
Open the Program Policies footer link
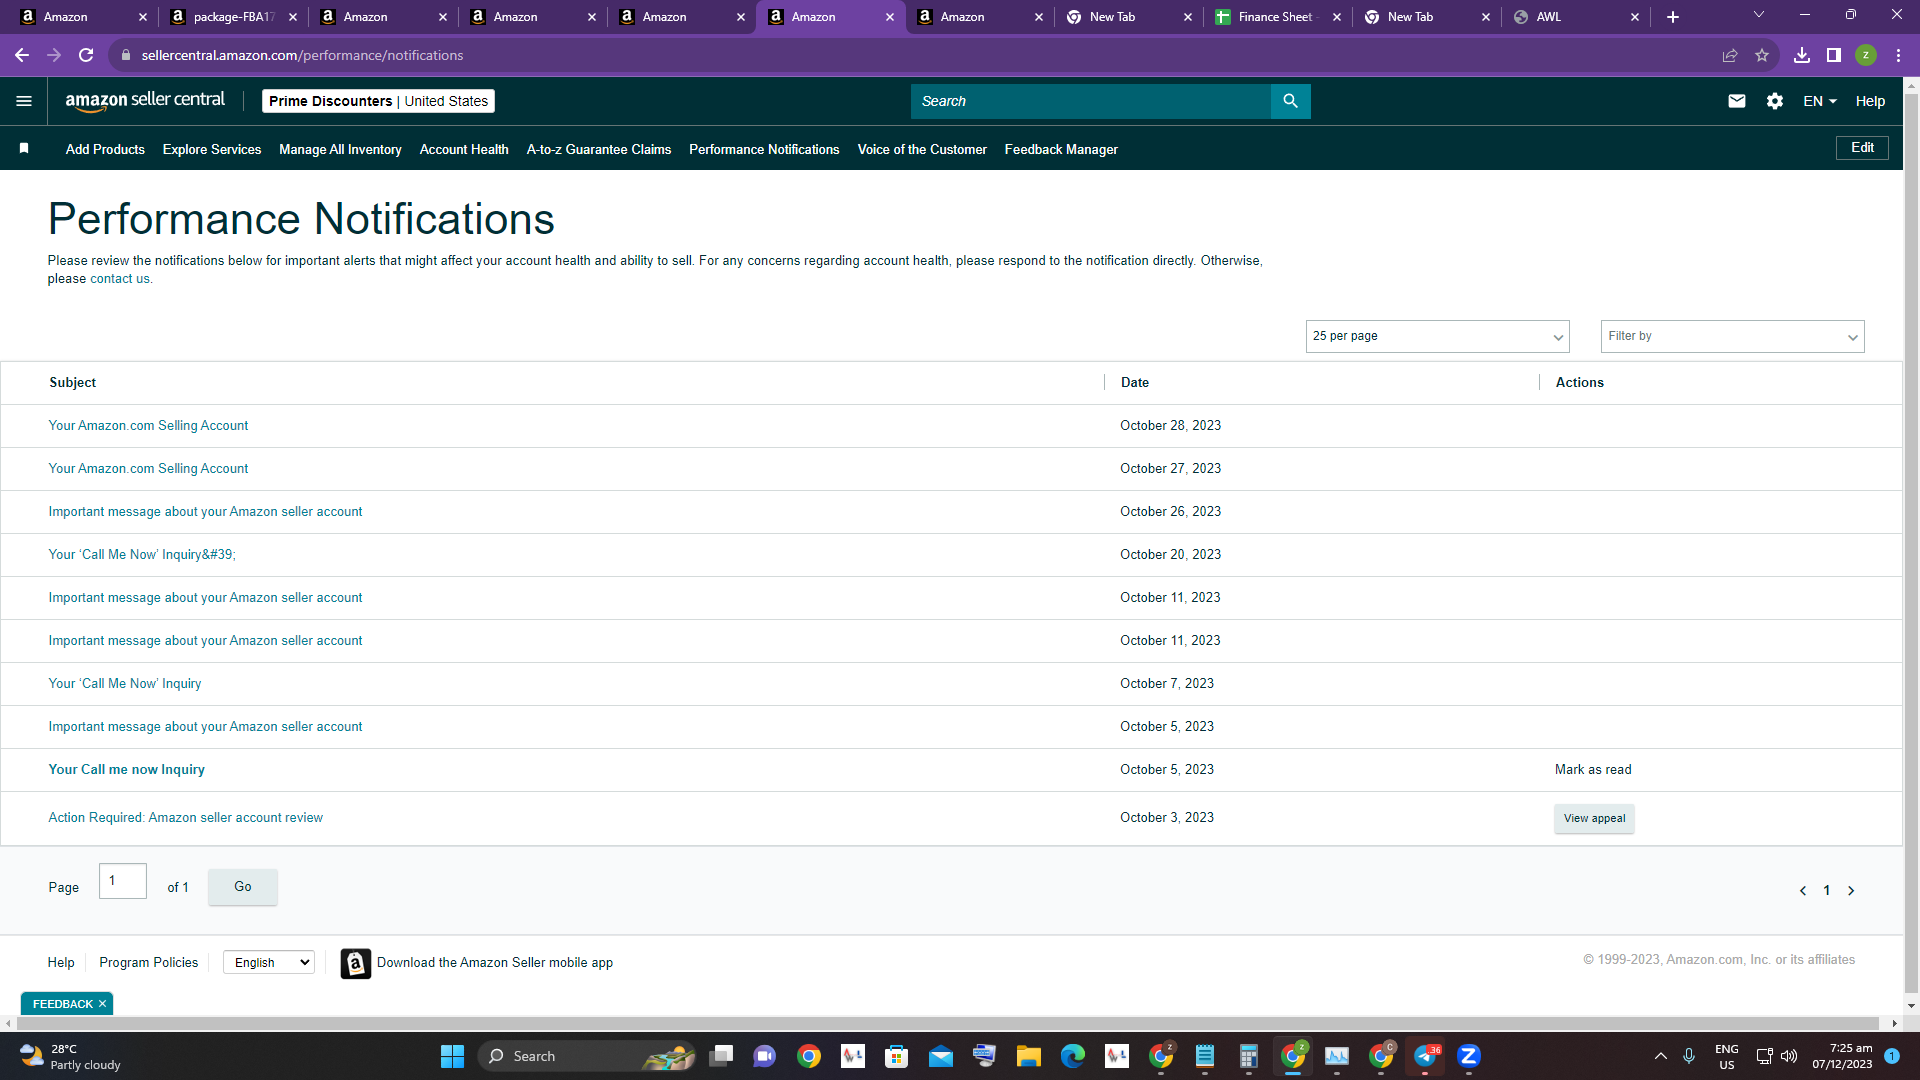tap(149, 962)
